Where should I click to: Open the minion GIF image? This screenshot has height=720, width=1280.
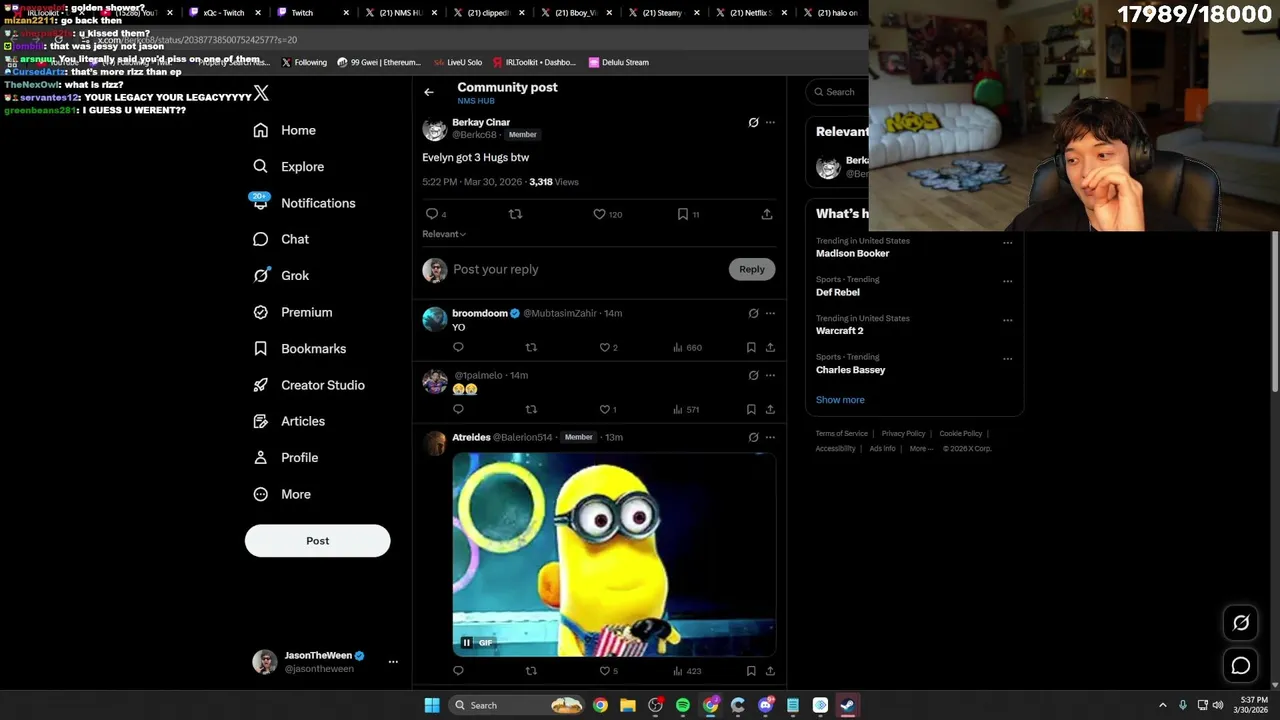pyautogui.click(x=614, y=554)
